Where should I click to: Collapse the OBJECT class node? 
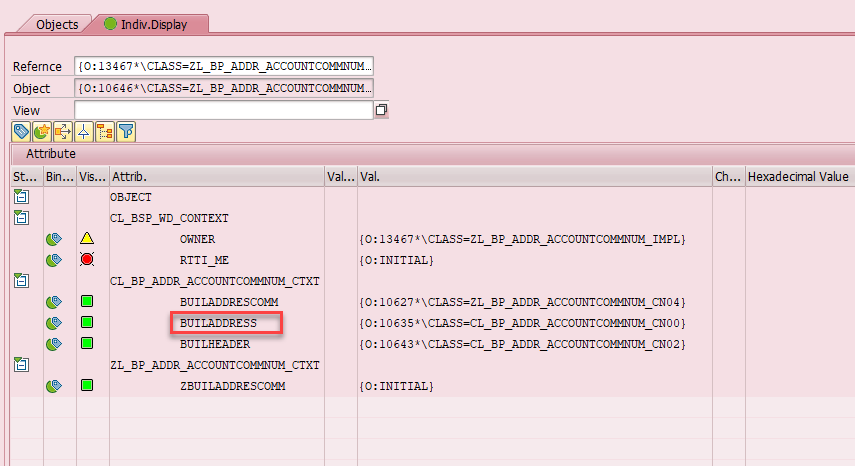tap(21, 197)
